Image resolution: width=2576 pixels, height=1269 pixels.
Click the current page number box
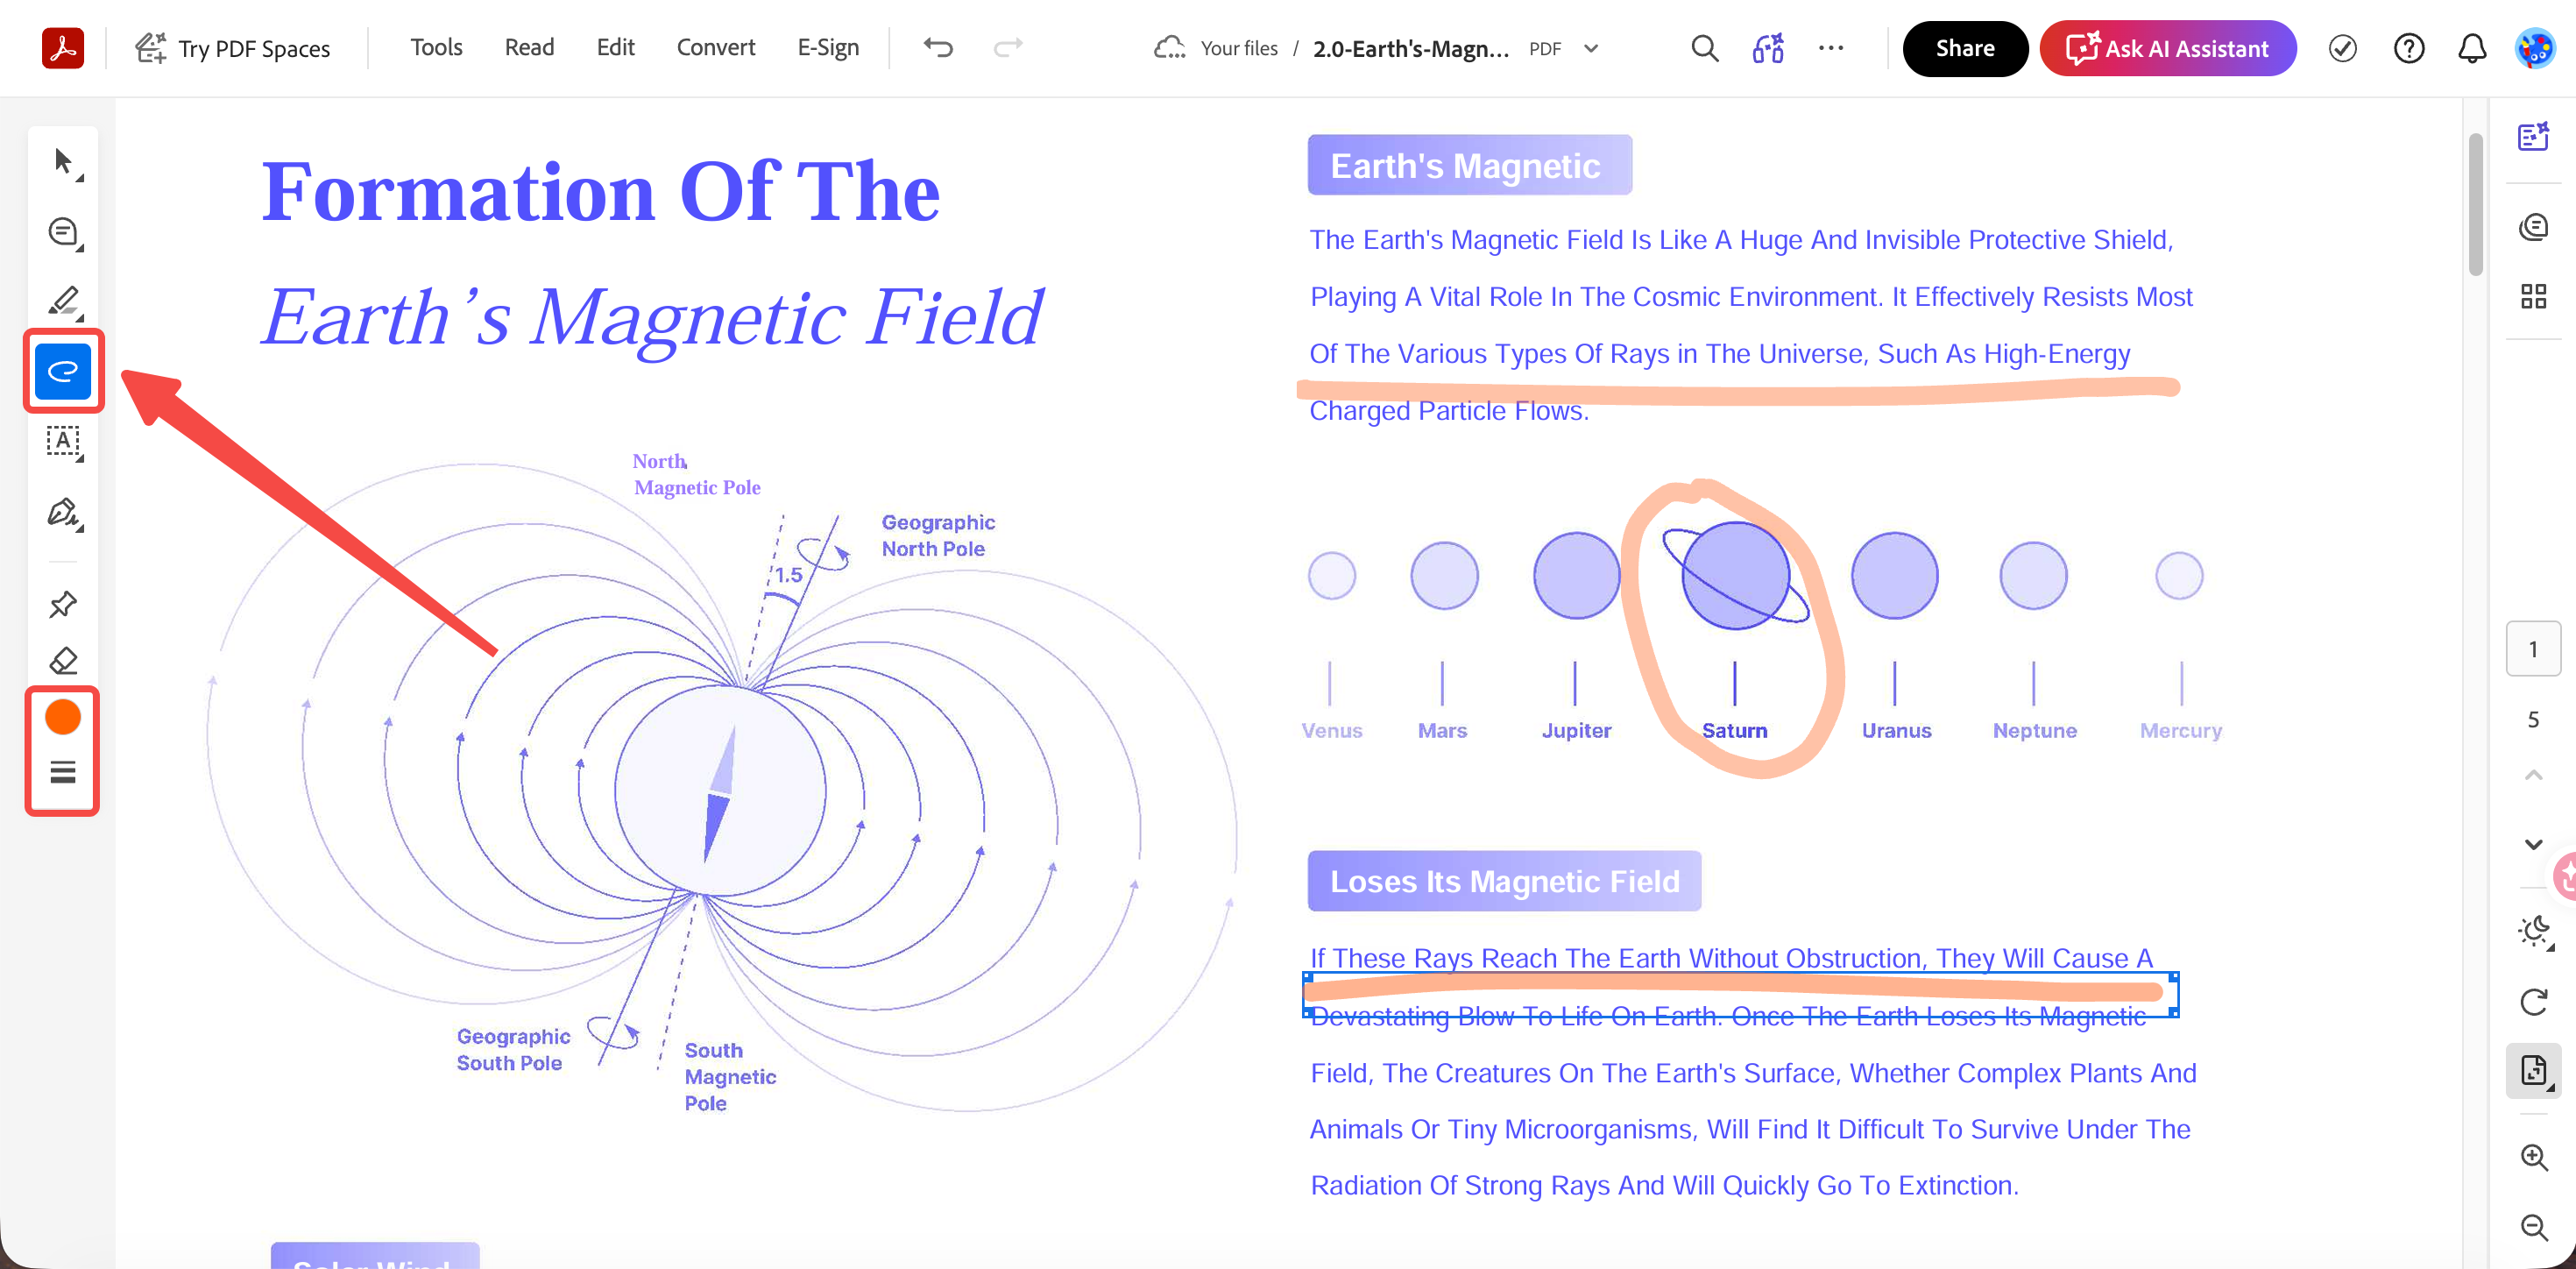(x=2533, y=648)
